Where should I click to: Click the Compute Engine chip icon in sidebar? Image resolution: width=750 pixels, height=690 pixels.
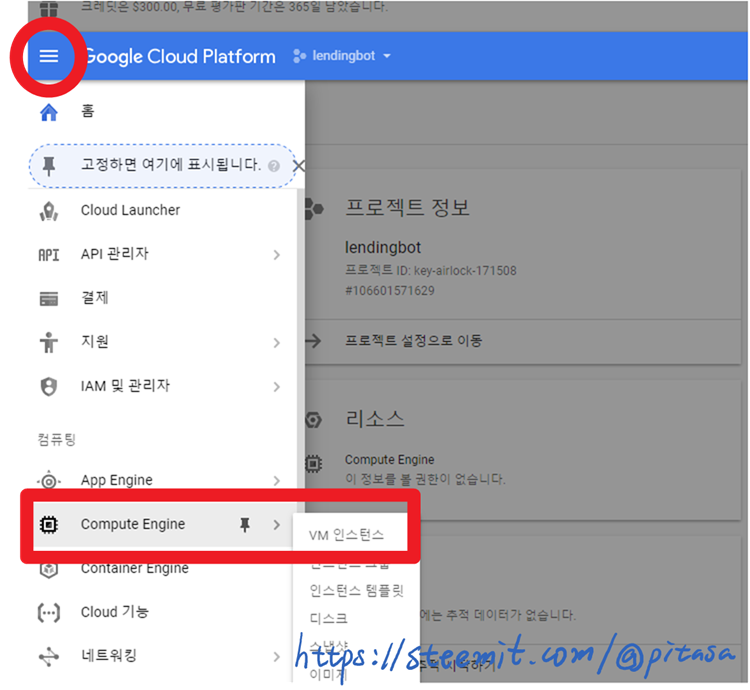tap(49, 525)
